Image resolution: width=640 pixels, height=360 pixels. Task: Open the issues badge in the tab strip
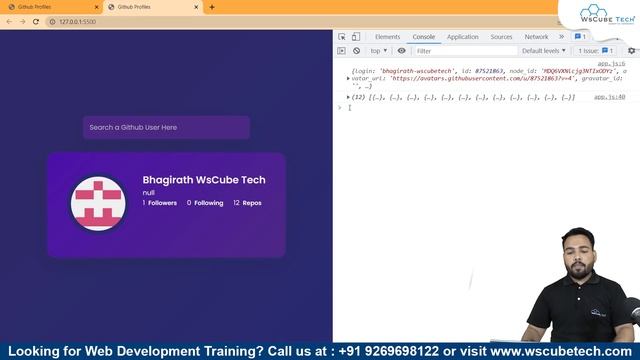[x=580, y=37]
